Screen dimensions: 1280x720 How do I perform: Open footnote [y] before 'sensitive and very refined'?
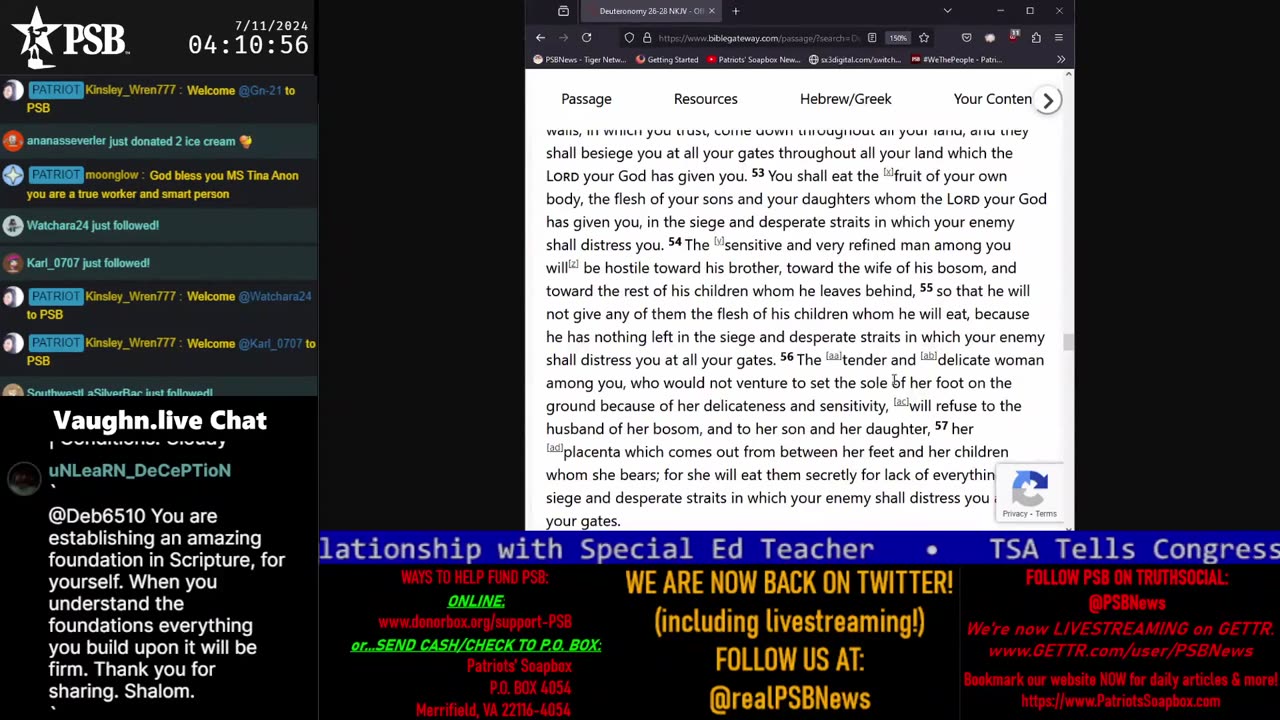tap(719, 241)
